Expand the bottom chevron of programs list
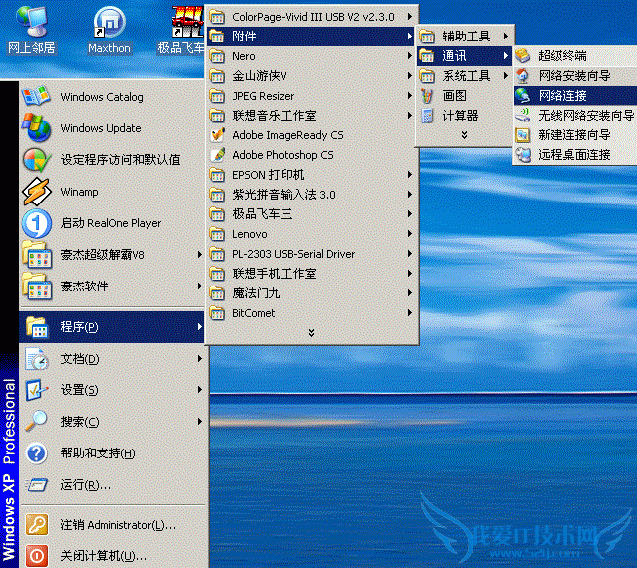Image resolution: width=637 pixels, height=568 pixels. pyautogui.click(x=311, y=332)
